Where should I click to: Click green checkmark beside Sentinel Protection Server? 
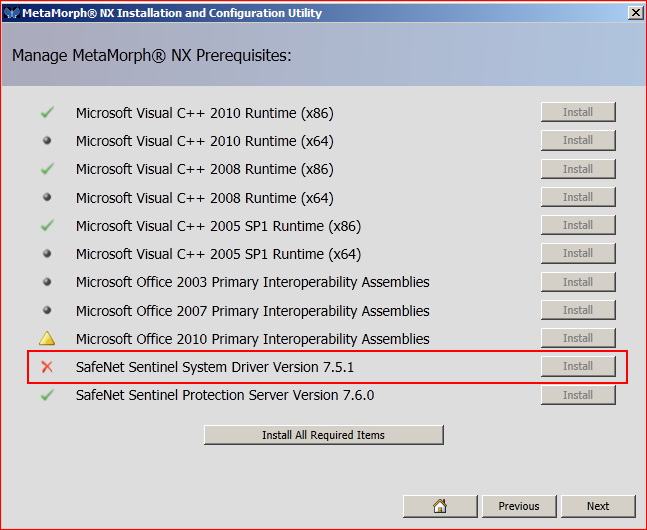click(46, 396)
